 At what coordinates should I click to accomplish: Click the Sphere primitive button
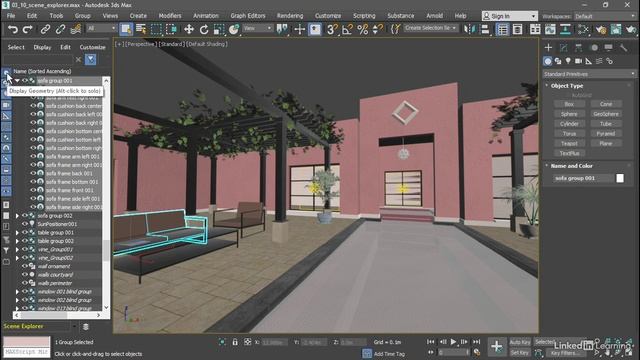click(569, 114)
